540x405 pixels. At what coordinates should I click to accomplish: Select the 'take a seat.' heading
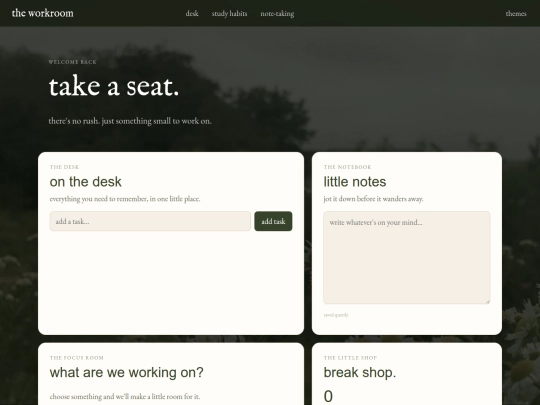click(x=114, y=86)
